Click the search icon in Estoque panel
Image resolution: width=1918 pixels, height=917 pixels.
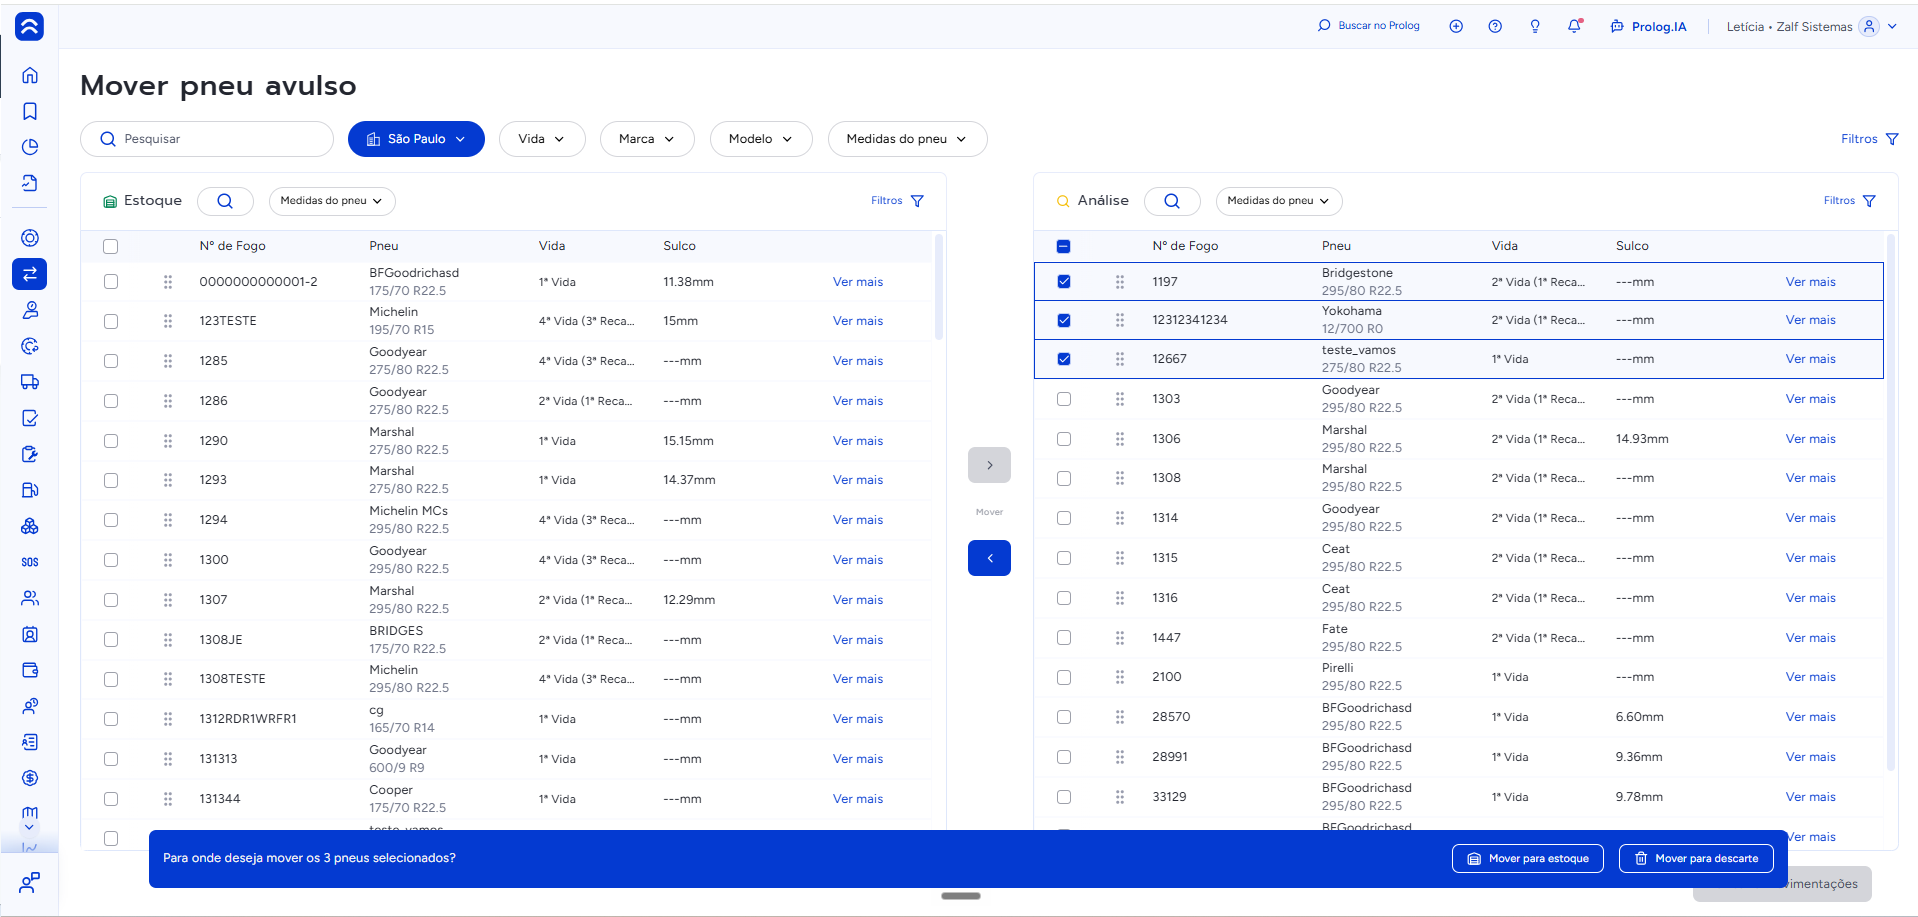pyautogui.click(x=225, y=201)
